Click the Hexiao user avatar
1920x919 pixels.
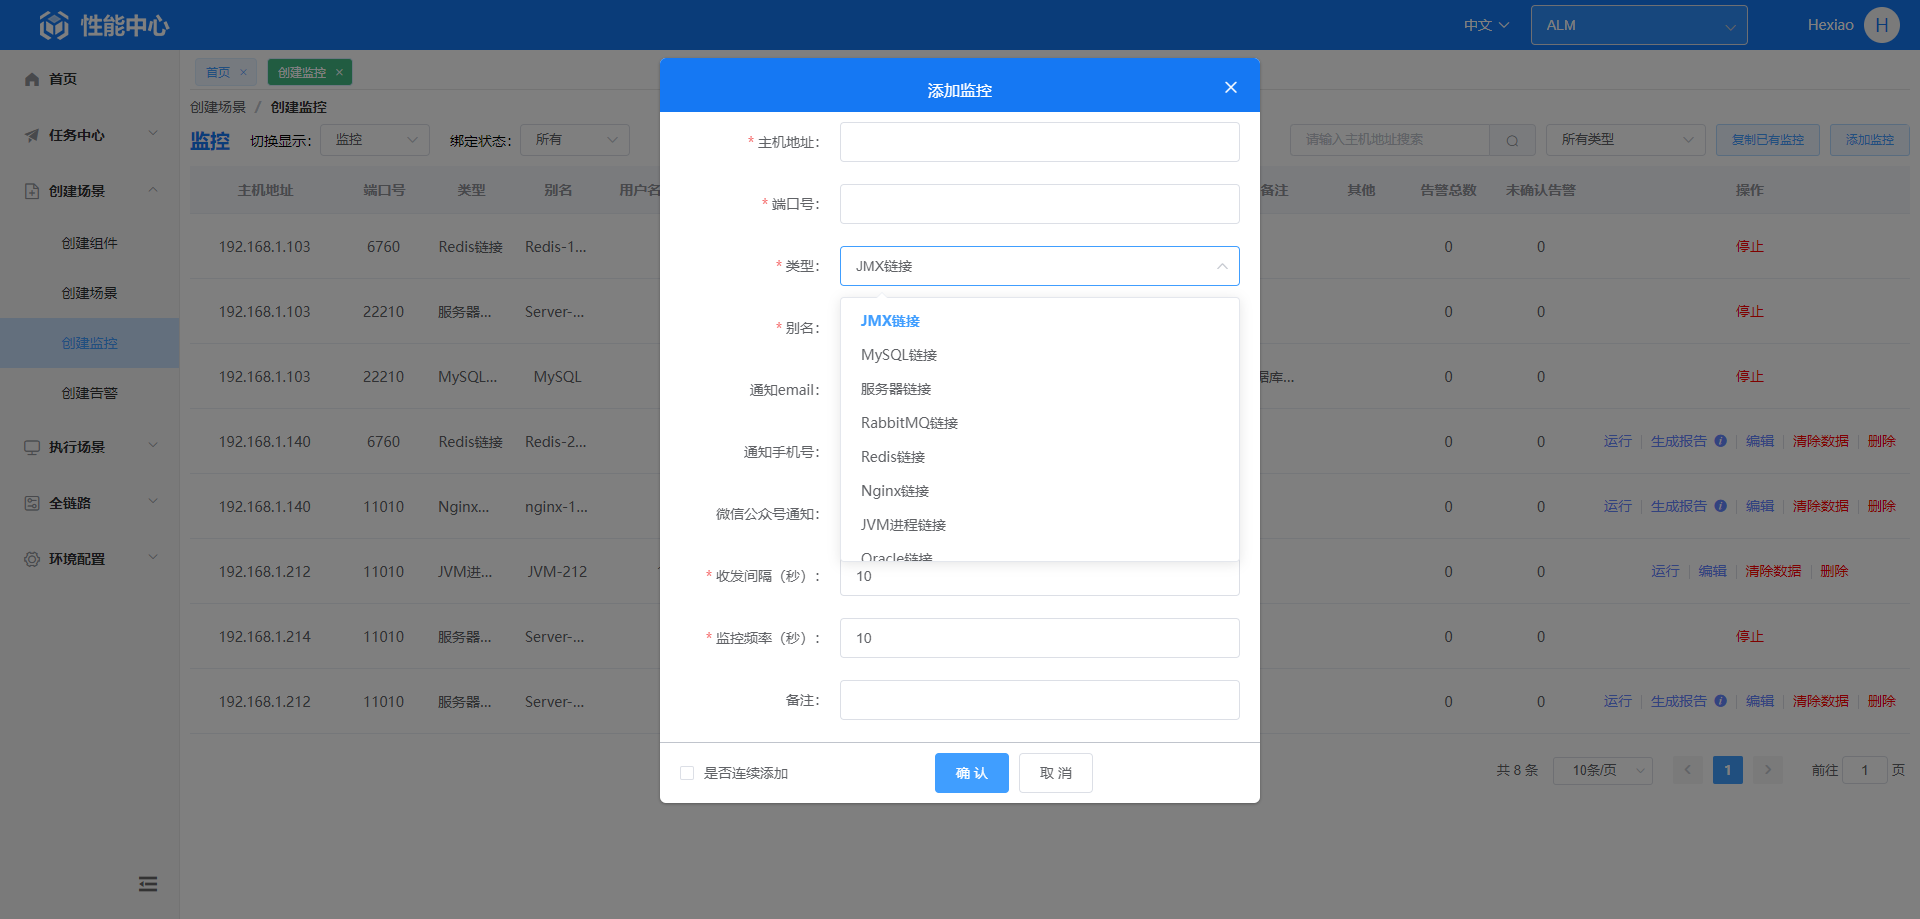[1881, 25]
